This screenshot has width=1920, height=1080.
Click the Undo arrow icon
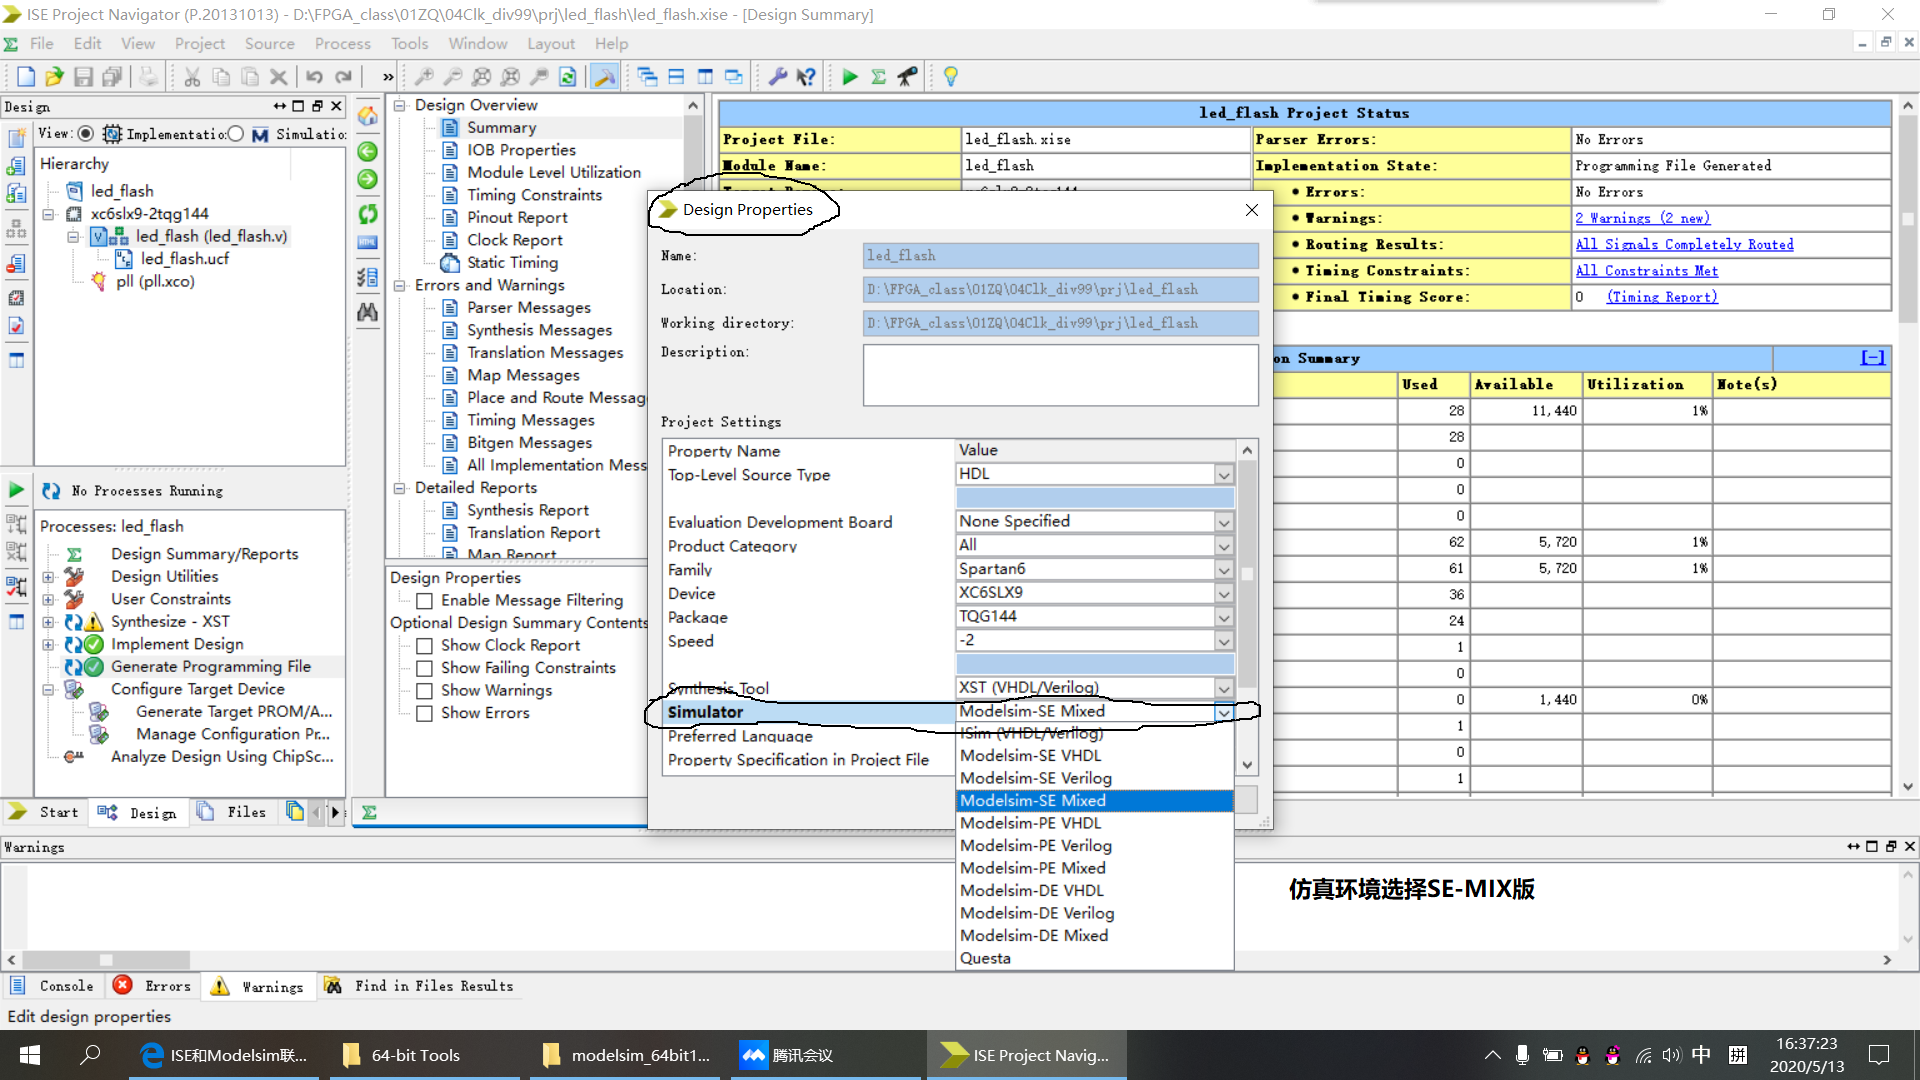(314, 77)
